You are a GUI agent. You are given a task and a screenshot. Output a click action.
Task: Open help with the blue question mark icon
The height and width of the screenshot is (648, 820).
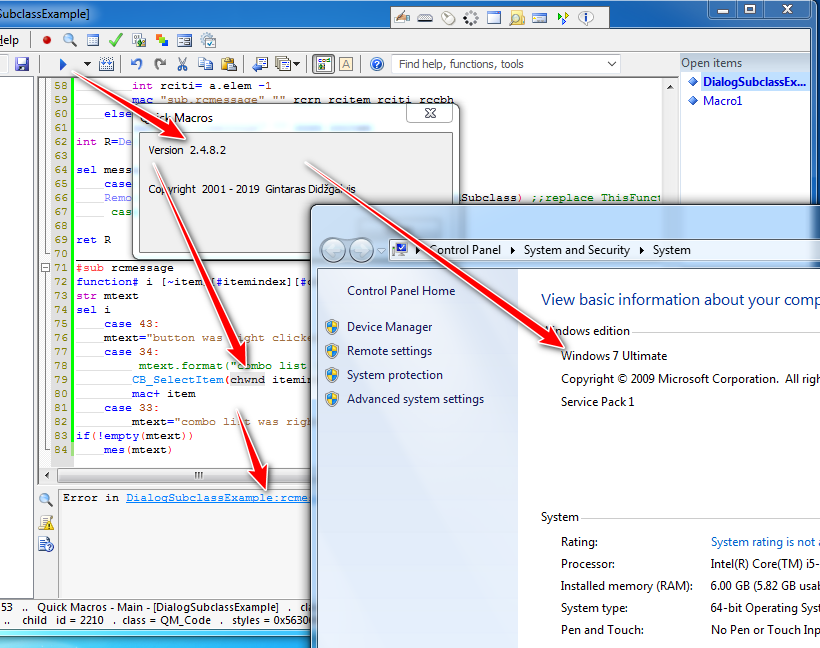pos(377,64)
